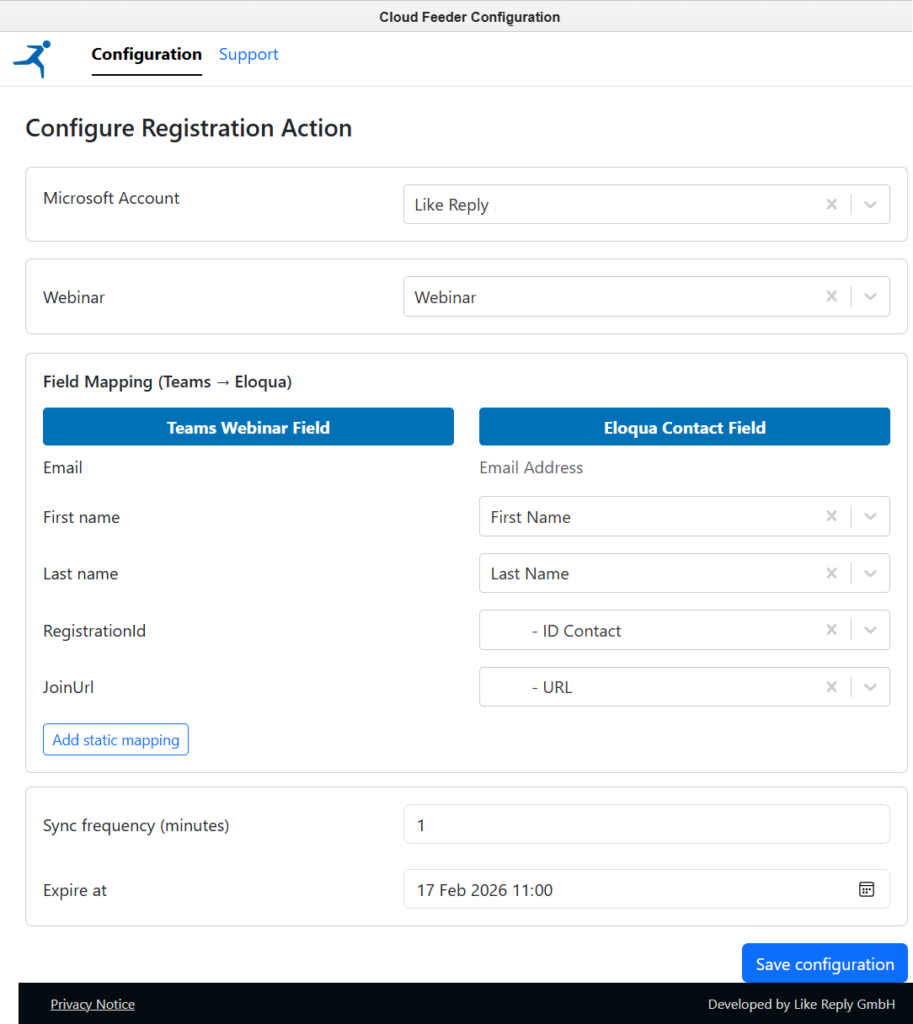Image resolution: width=913 pixels, height=1024 pixels.
Task: Click the Expire at date field
Action: pos(620,889)
